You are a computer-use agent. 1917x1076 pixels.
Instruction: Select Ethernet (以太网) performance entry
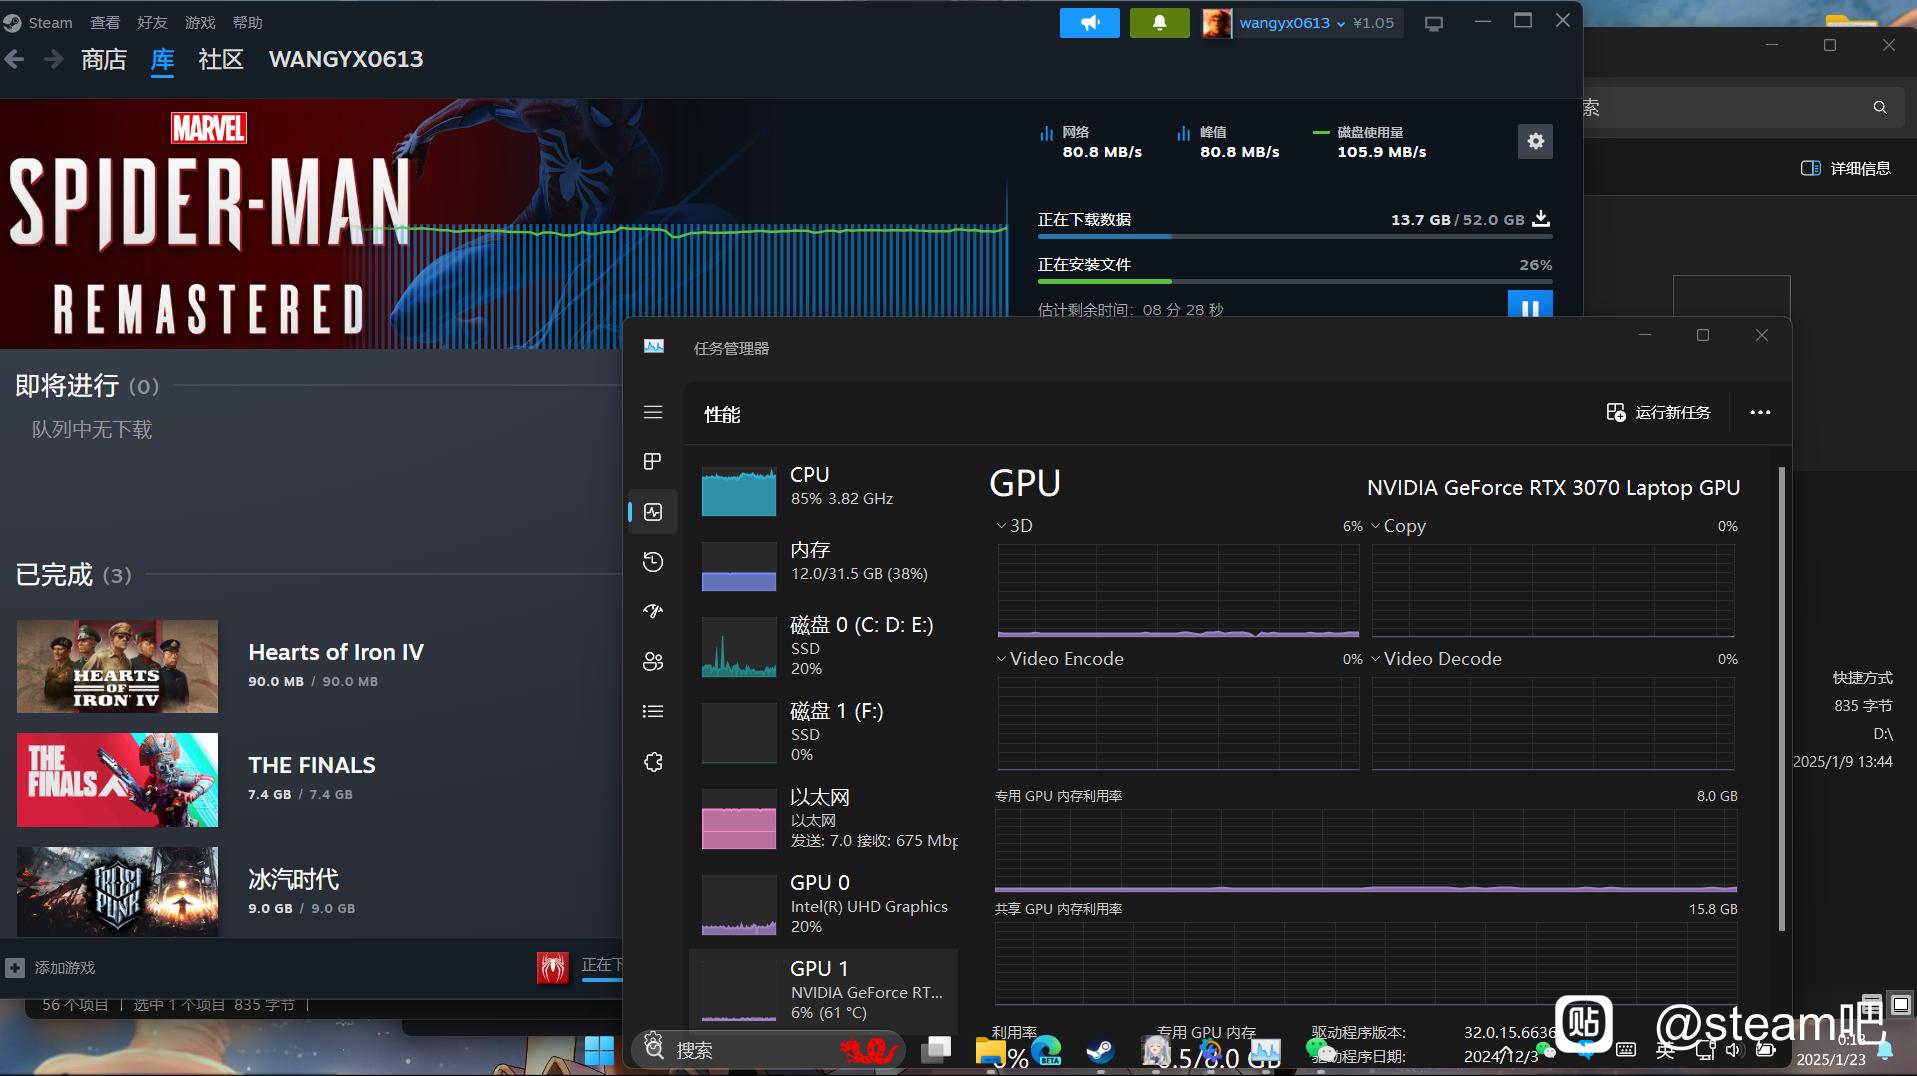click(824, 818)
